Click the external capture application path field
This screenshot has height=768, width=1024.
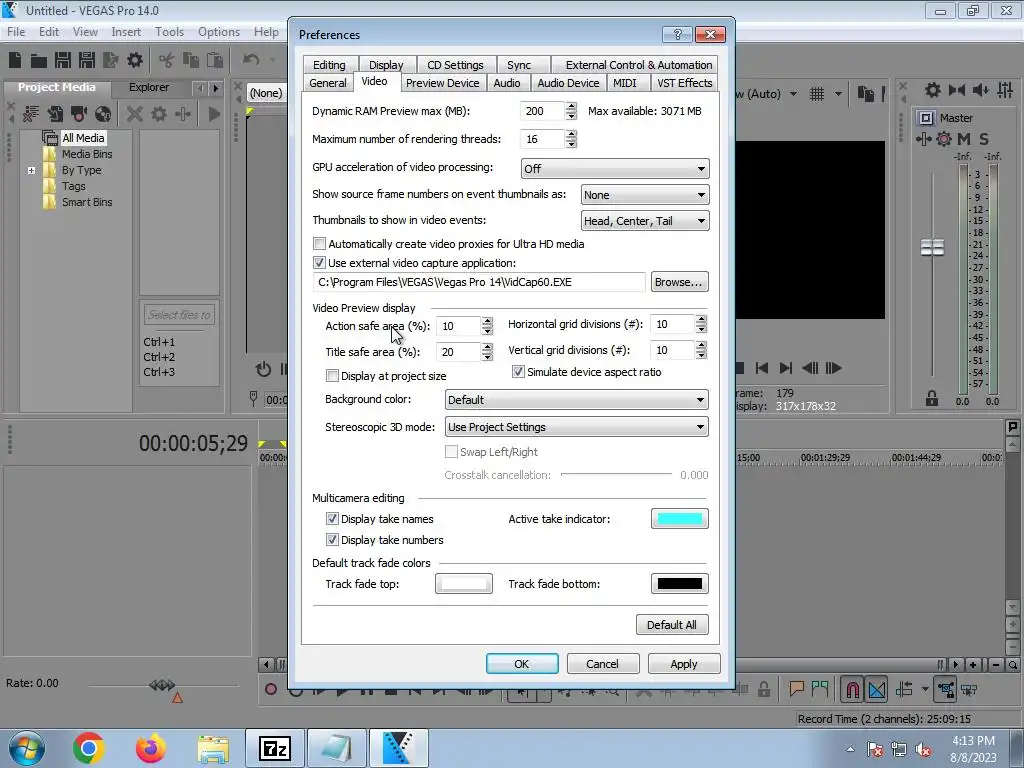480,282
